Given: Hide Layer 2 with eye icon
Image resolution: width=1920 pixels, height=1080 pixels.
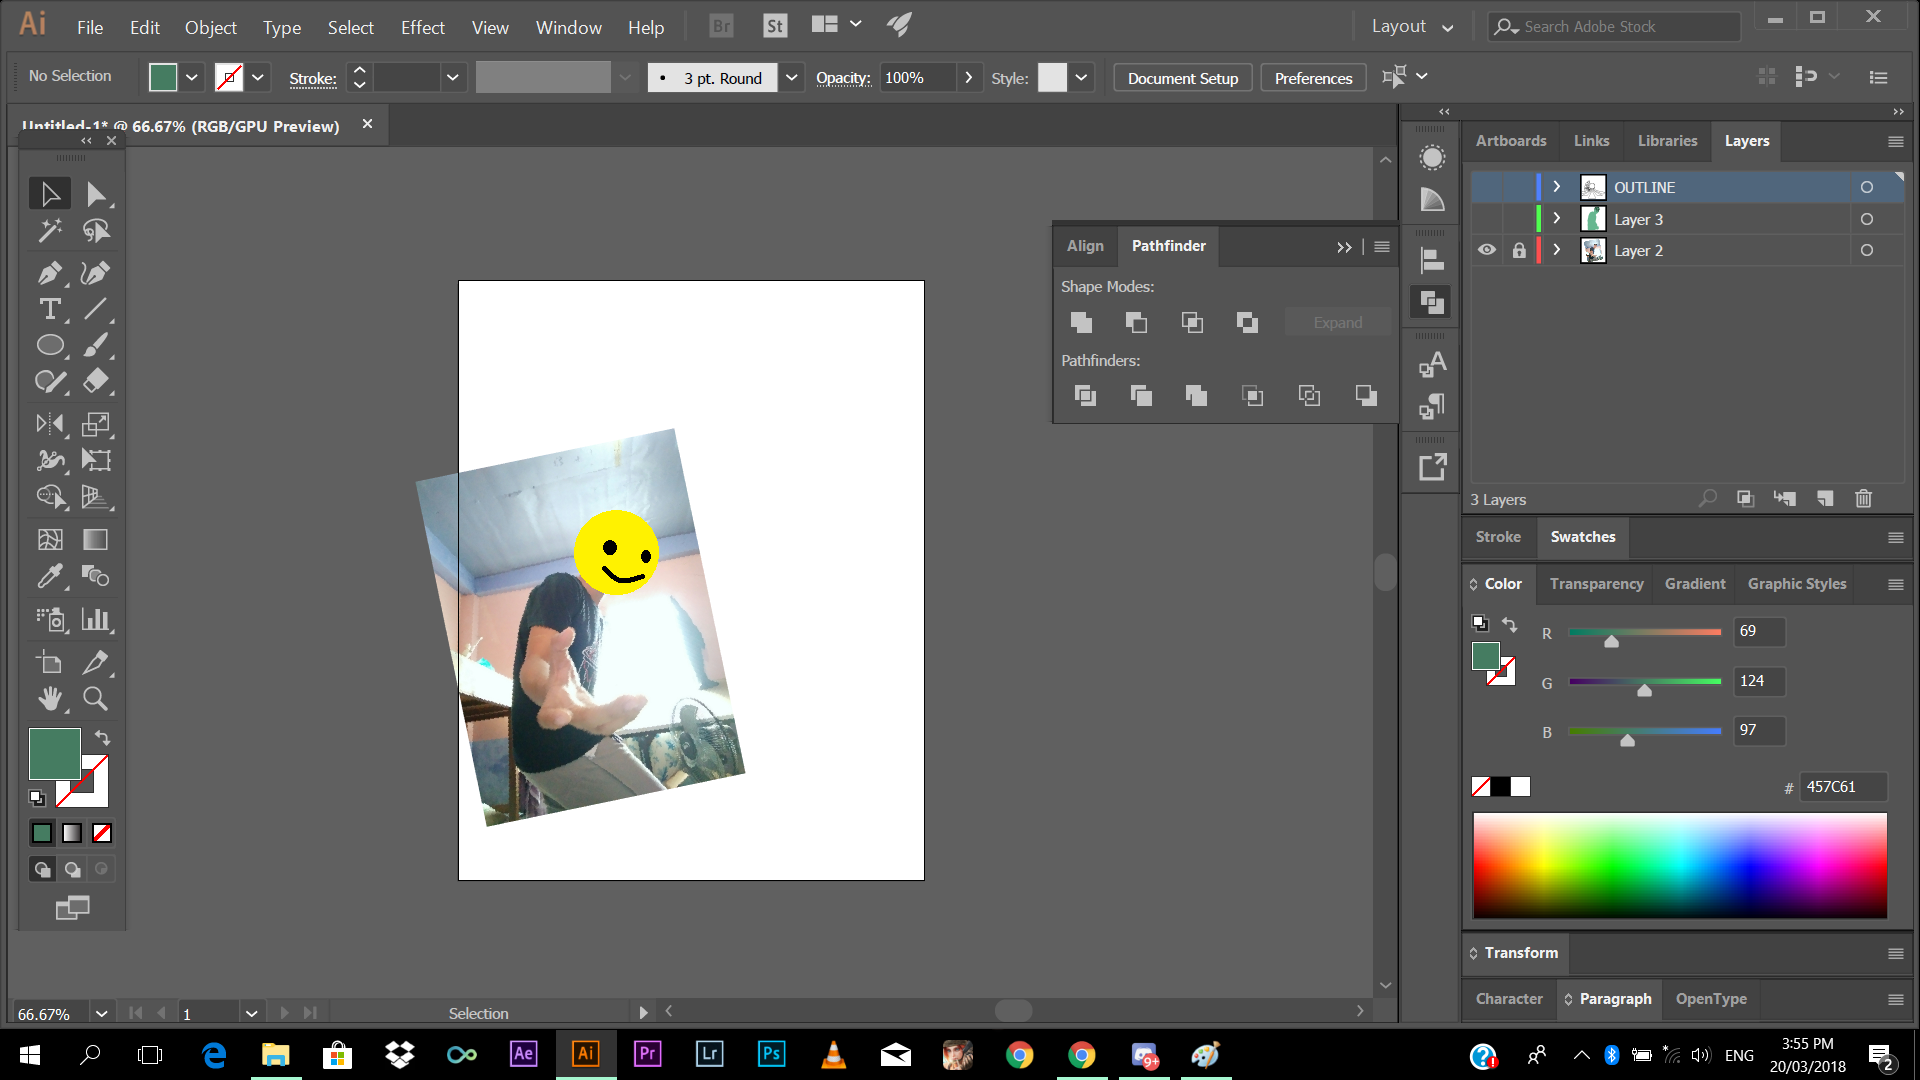Looking at the screenshot, I should 1487,250.
